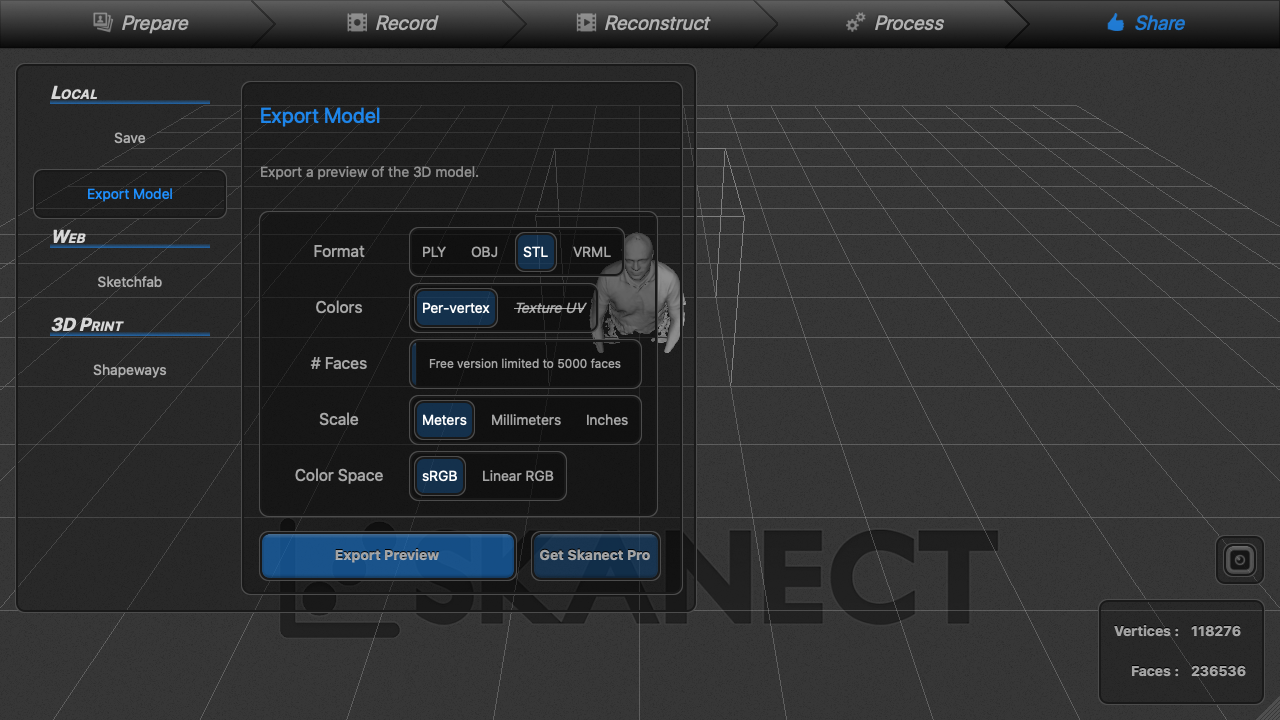
Task: Click the Reconstruct film icon
Action: click(x=586, y=23)
